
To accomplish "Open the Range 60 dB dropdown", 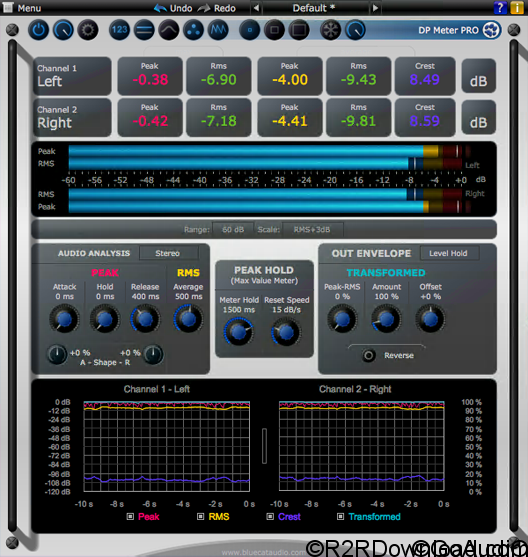I will click(x=233, y=229).
